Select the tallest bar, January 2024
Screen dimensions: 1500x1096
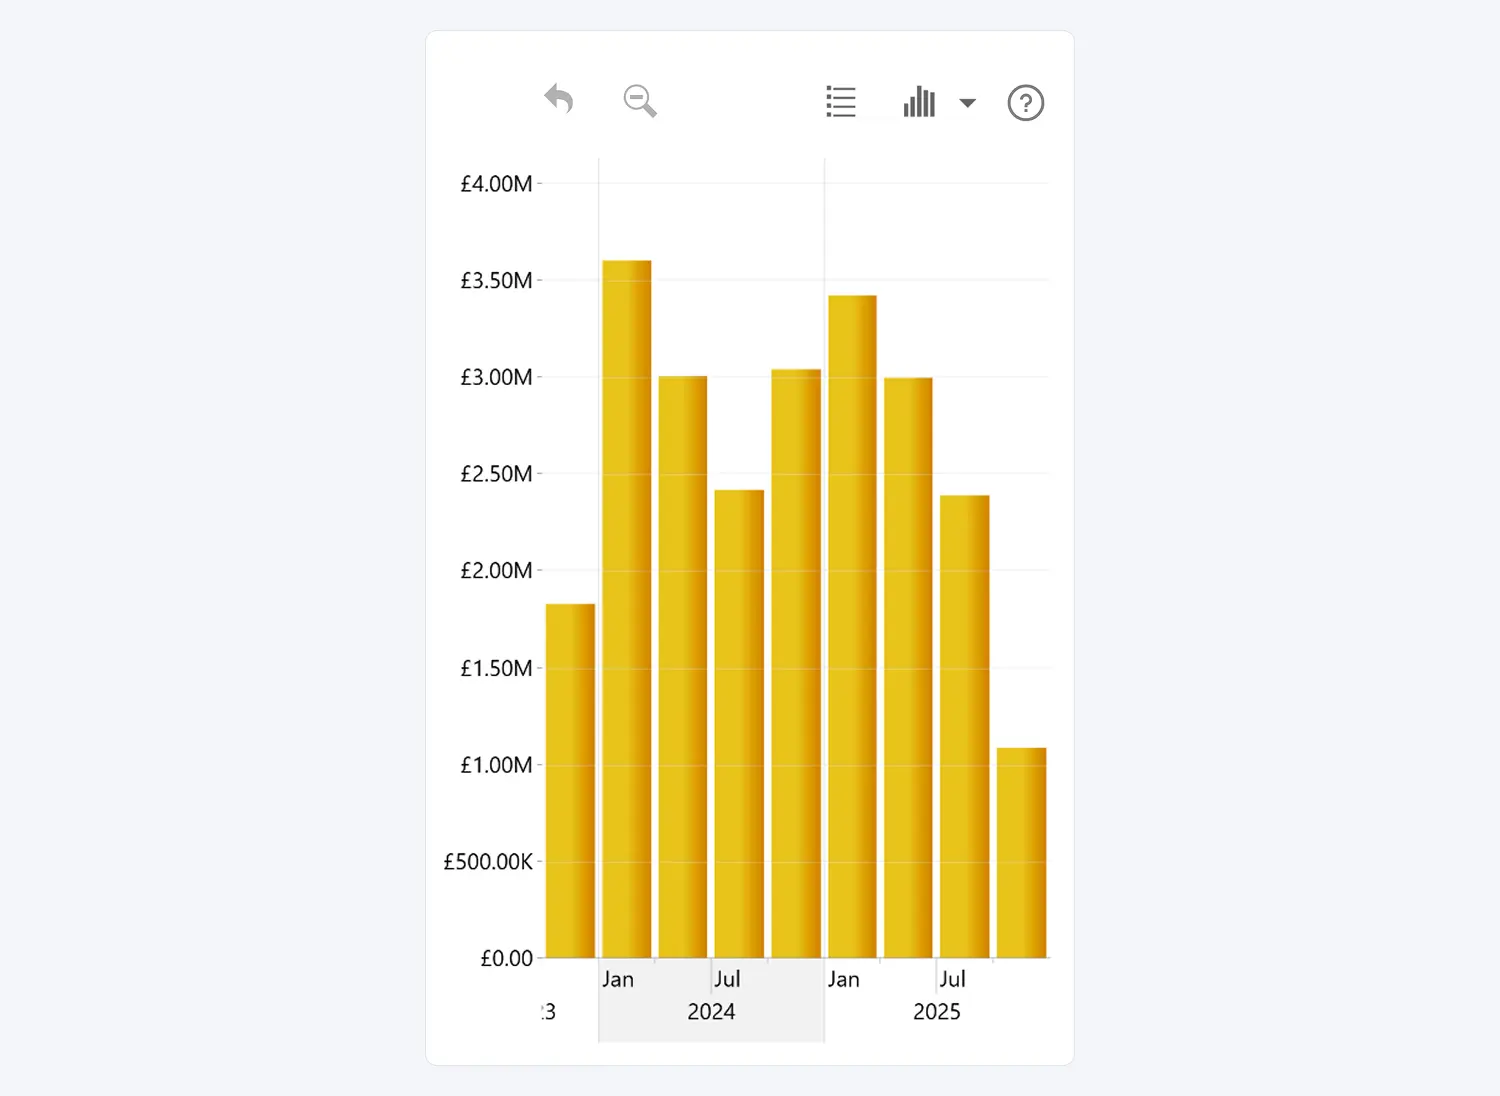tap(627, 608)
